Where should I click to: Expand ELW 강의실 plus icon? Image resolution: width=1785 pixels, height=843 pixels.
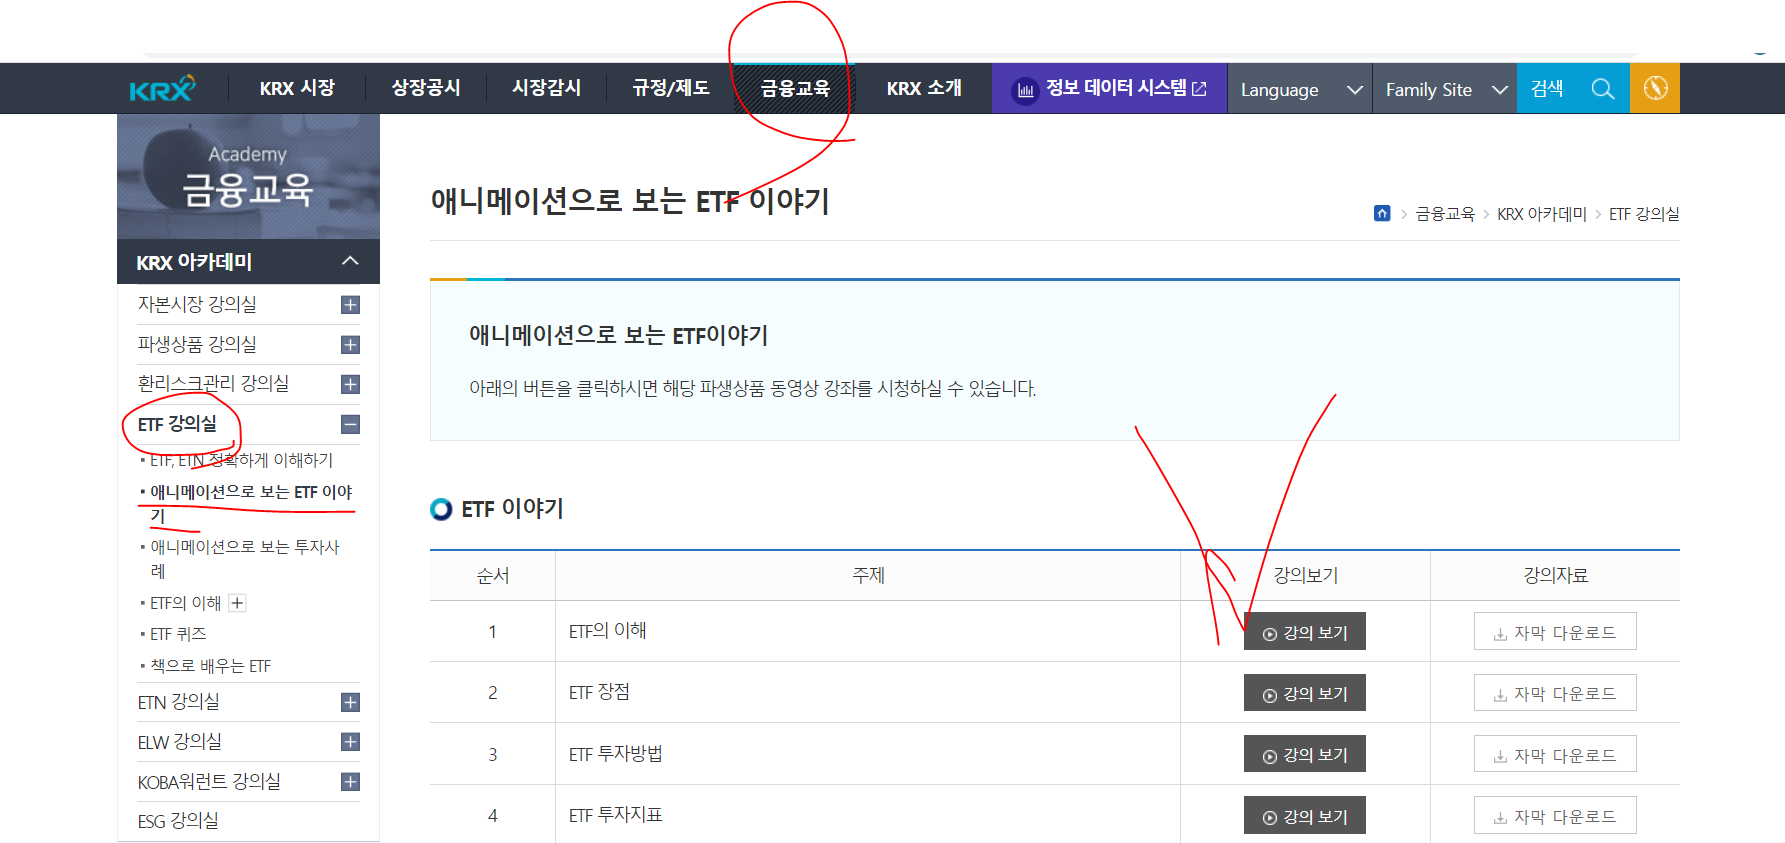click(x=350, y=742)
